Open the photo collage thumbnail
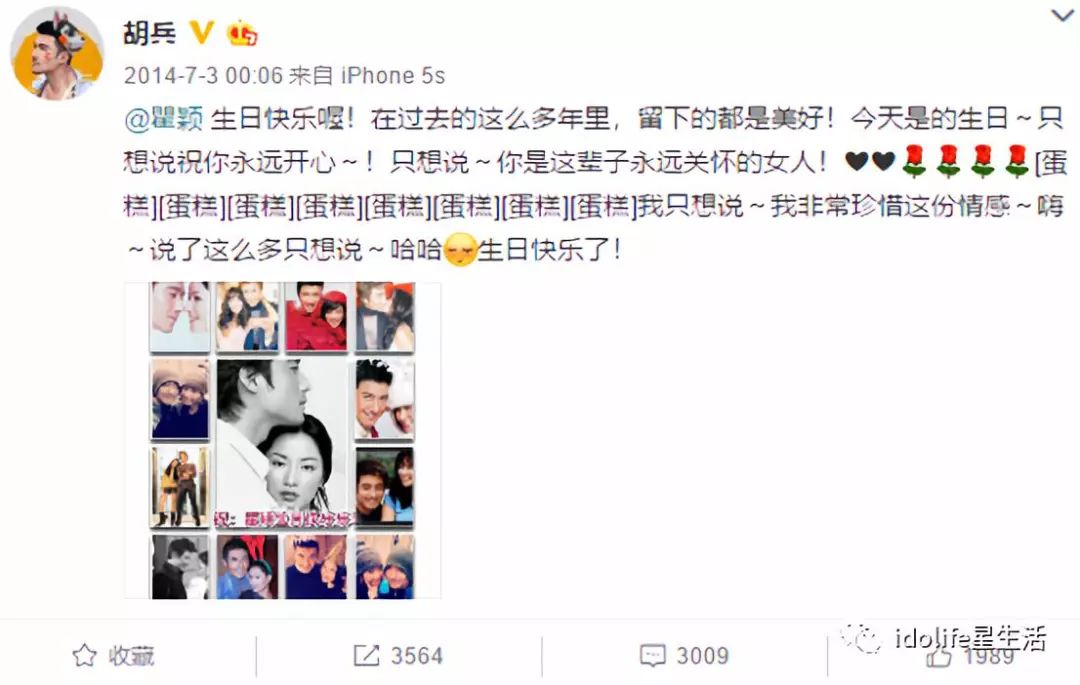 click(x=283, y=440)
